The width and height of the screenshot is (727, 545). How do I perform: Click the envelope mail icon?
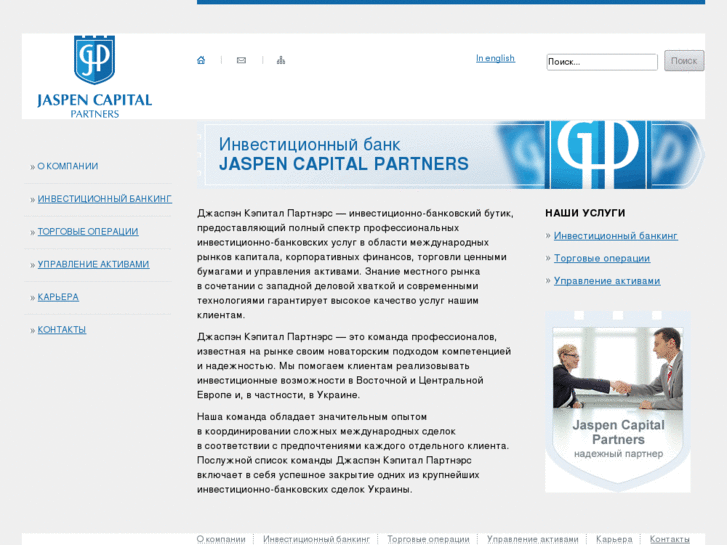pyautogui.click(x=241, y=60)
